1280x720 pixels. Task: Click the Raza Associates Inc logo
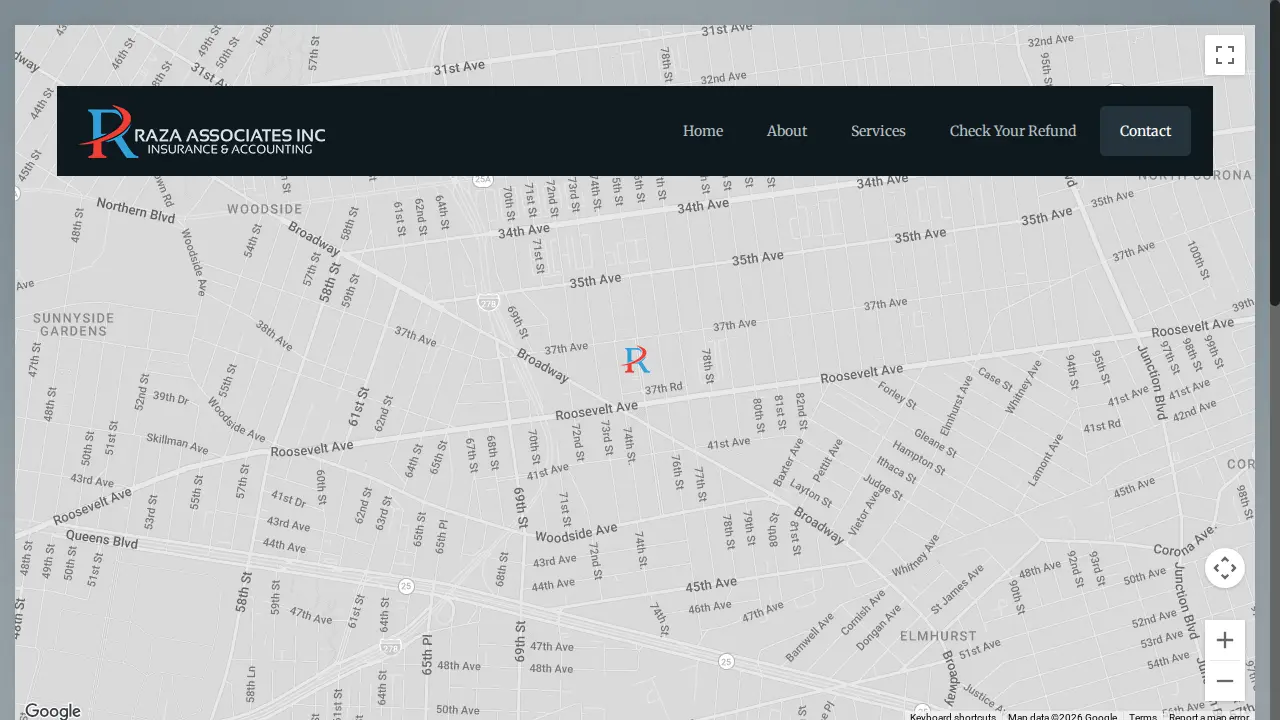[203, 132]
